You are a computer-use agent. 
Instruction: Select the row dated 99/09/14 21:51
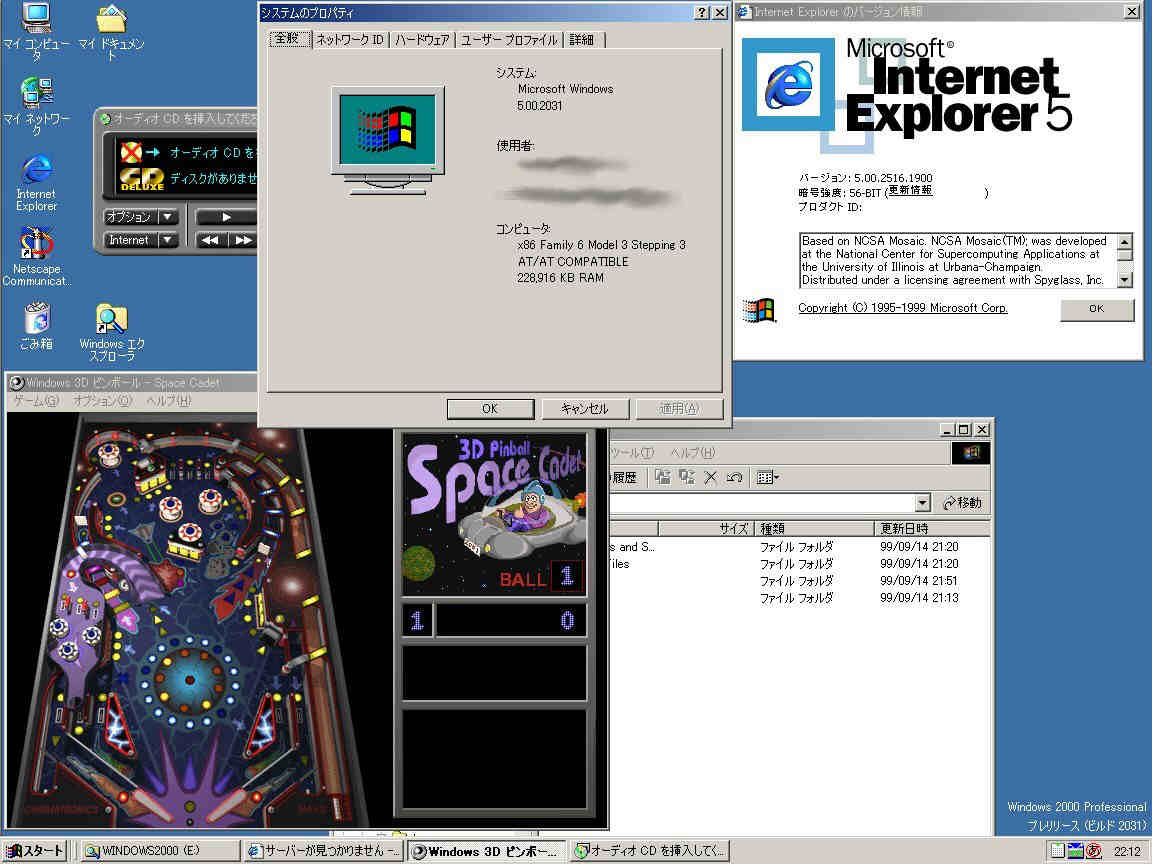coord(799,580)
